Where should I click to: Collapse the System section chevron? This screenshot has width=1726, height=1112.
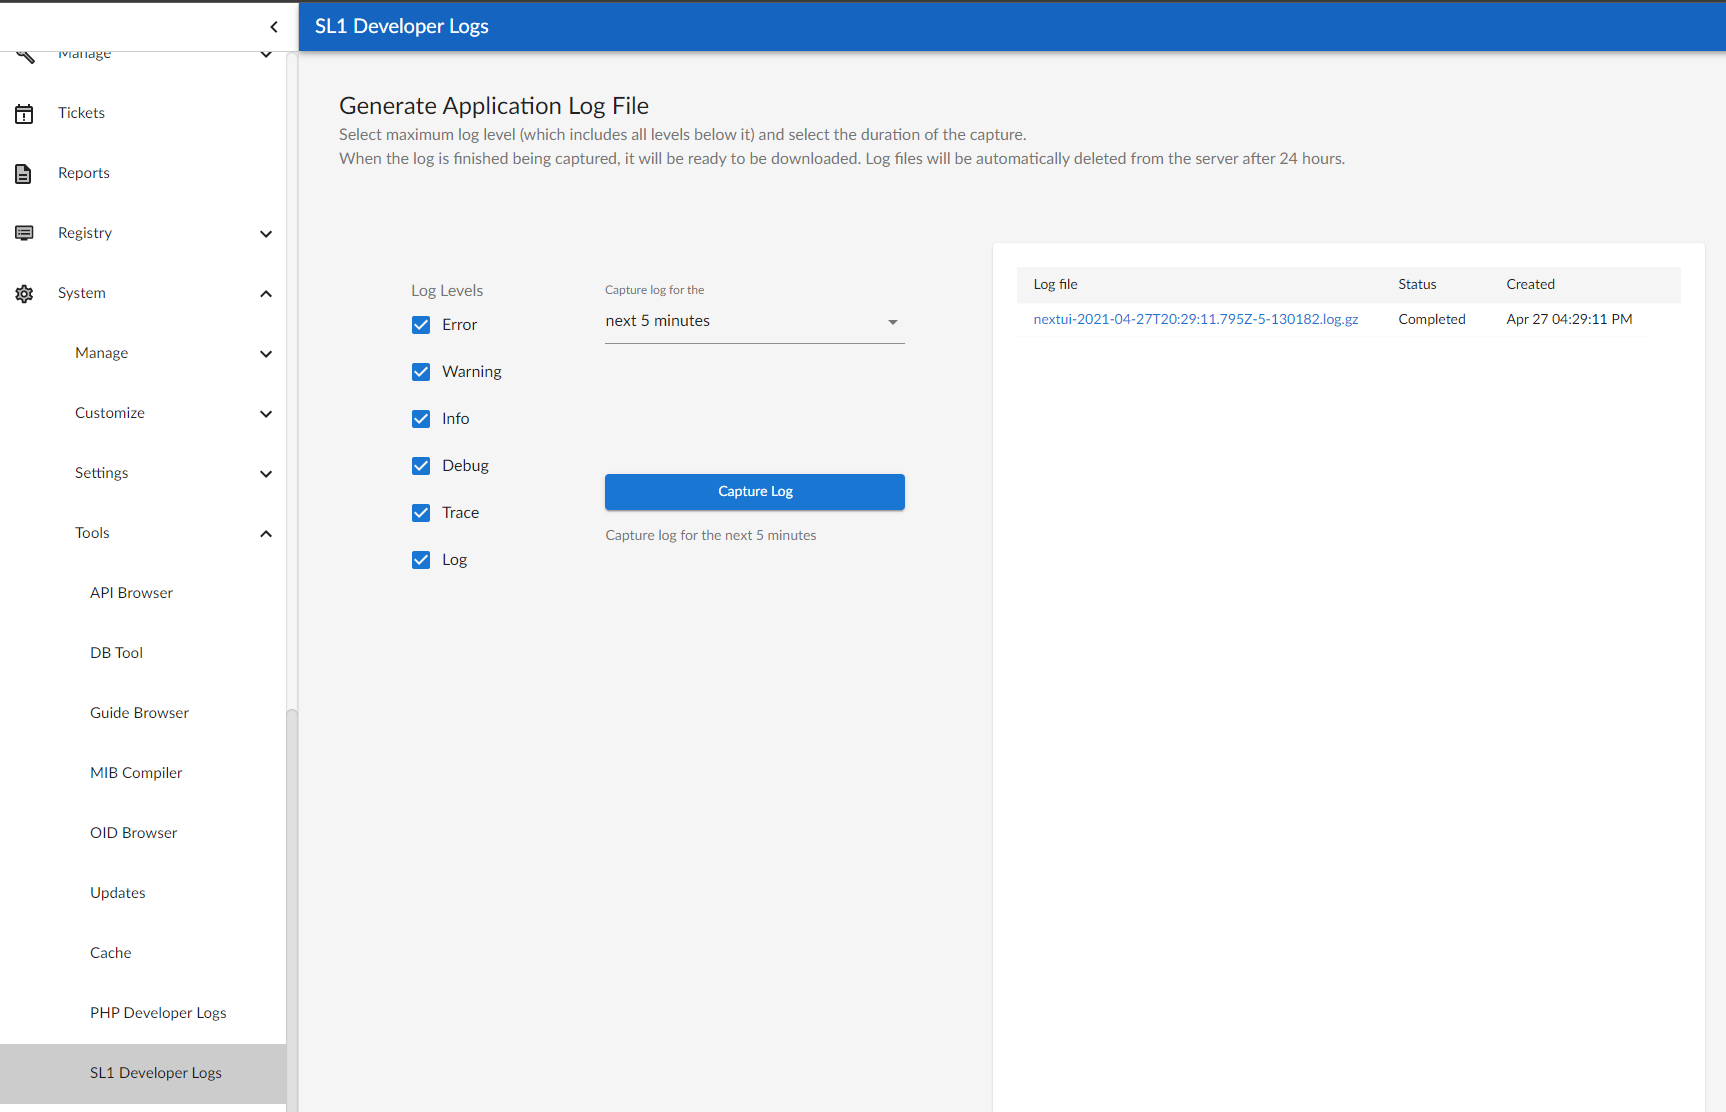tap(266, 294)
